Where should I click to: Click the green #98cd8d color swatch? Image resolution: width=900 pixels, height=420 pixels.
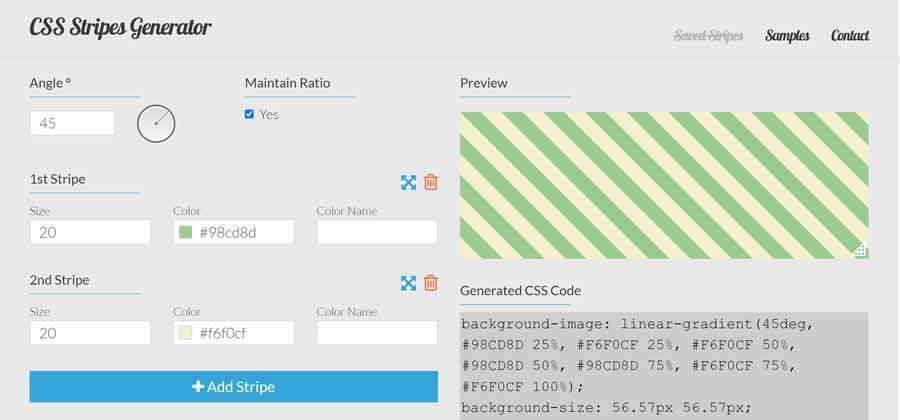185,232
